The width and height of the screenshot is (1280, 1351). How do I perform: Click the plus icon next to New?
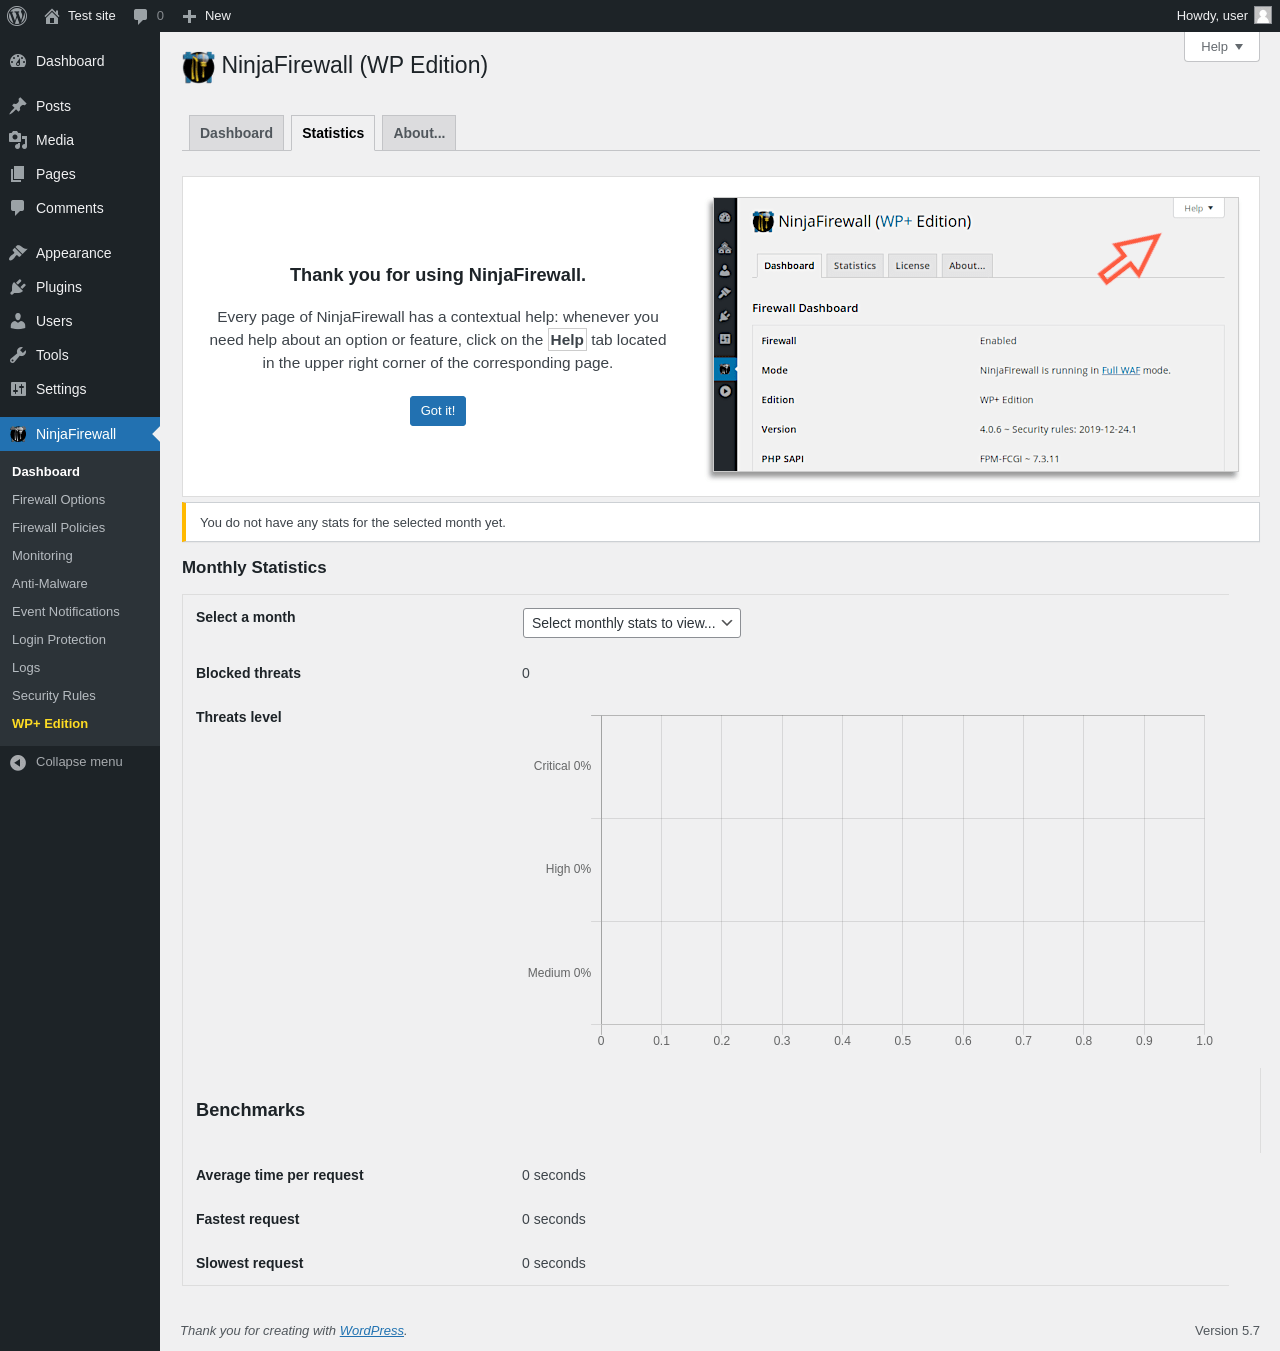[x=189, y=16]
